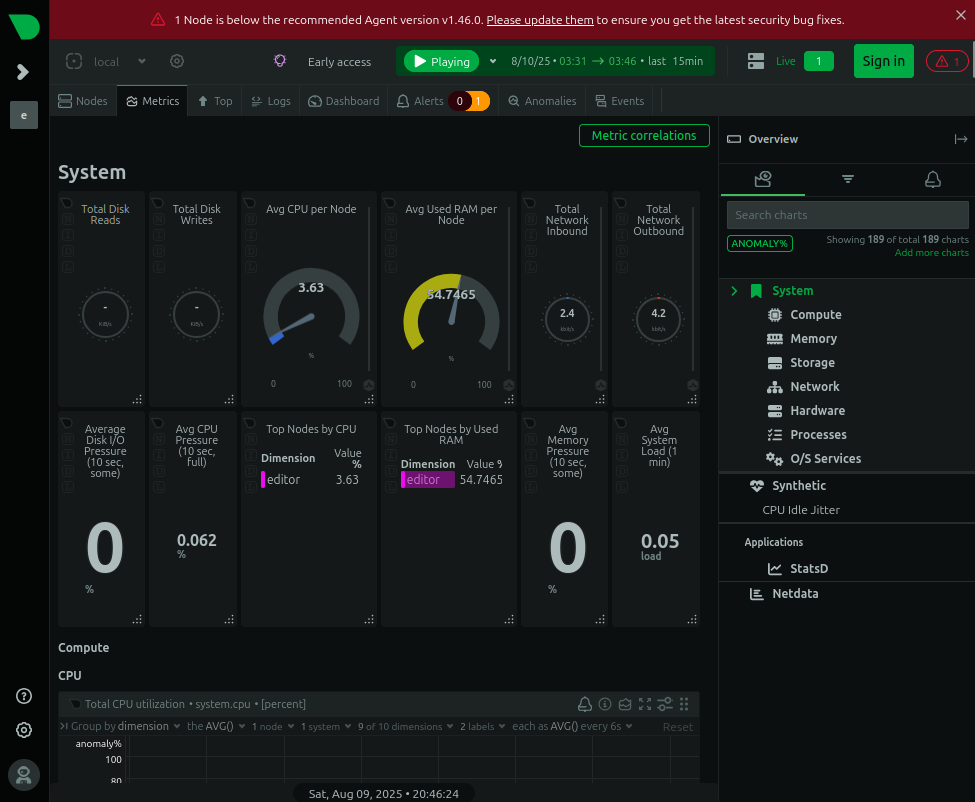Show CPU chart information icon
The image size is (975, 802).
[x=605, y=704]
